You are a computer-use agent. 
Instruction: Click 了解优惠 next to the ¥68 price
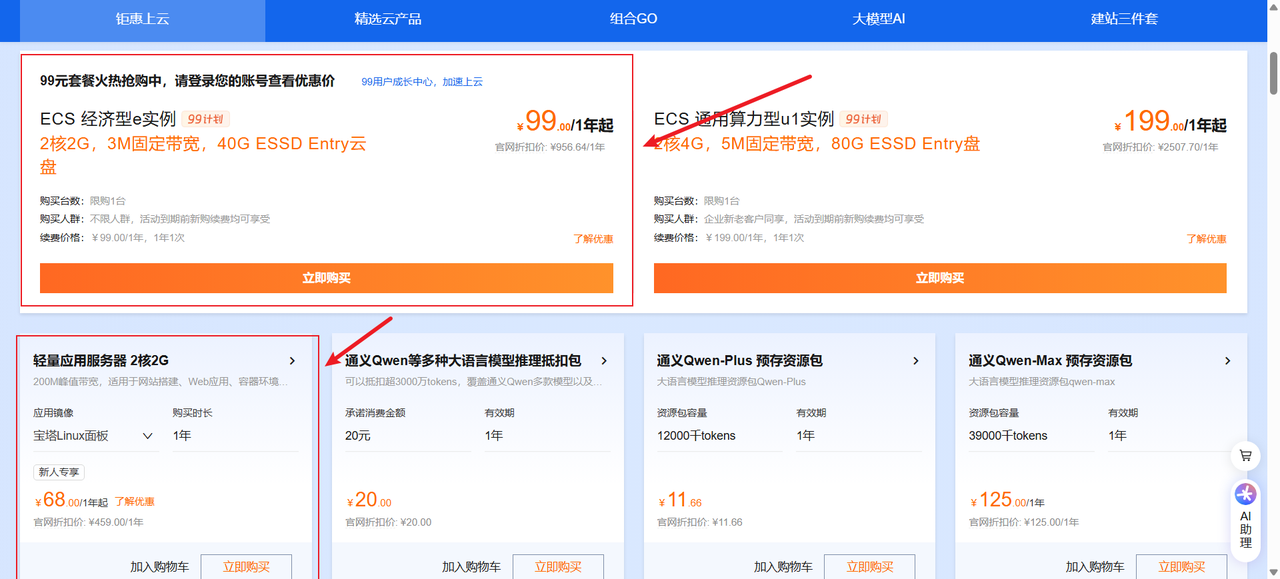pos(134,502)
